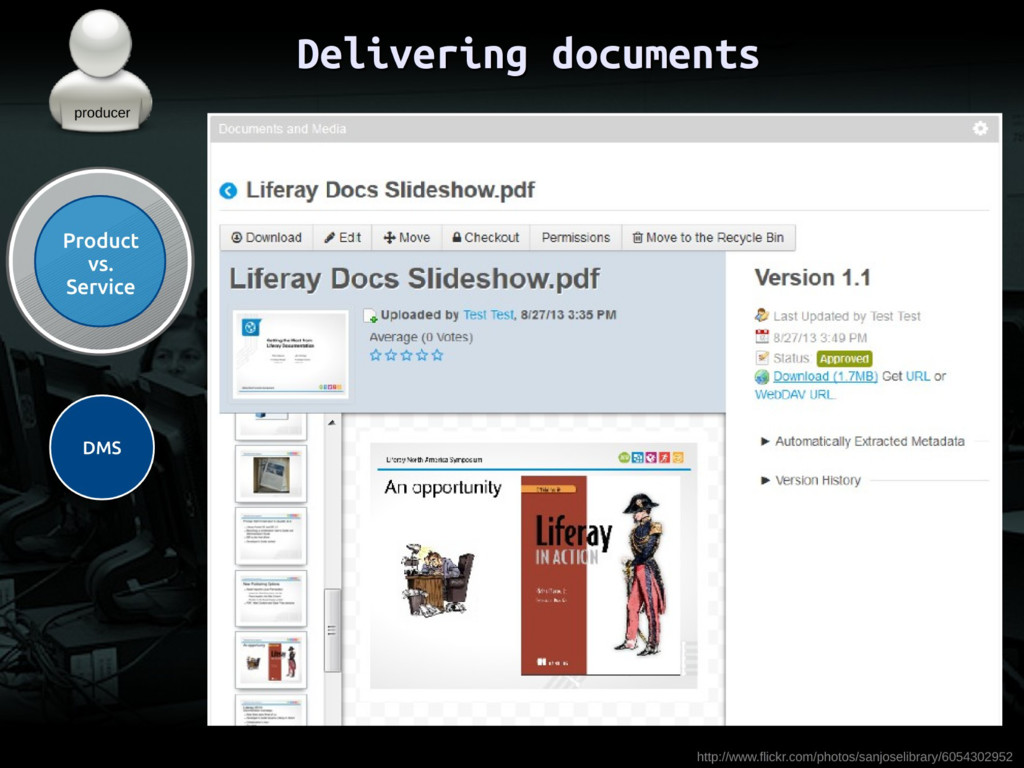
Task: Click the flickr photo URL credit
Action: tap(855, 757)
